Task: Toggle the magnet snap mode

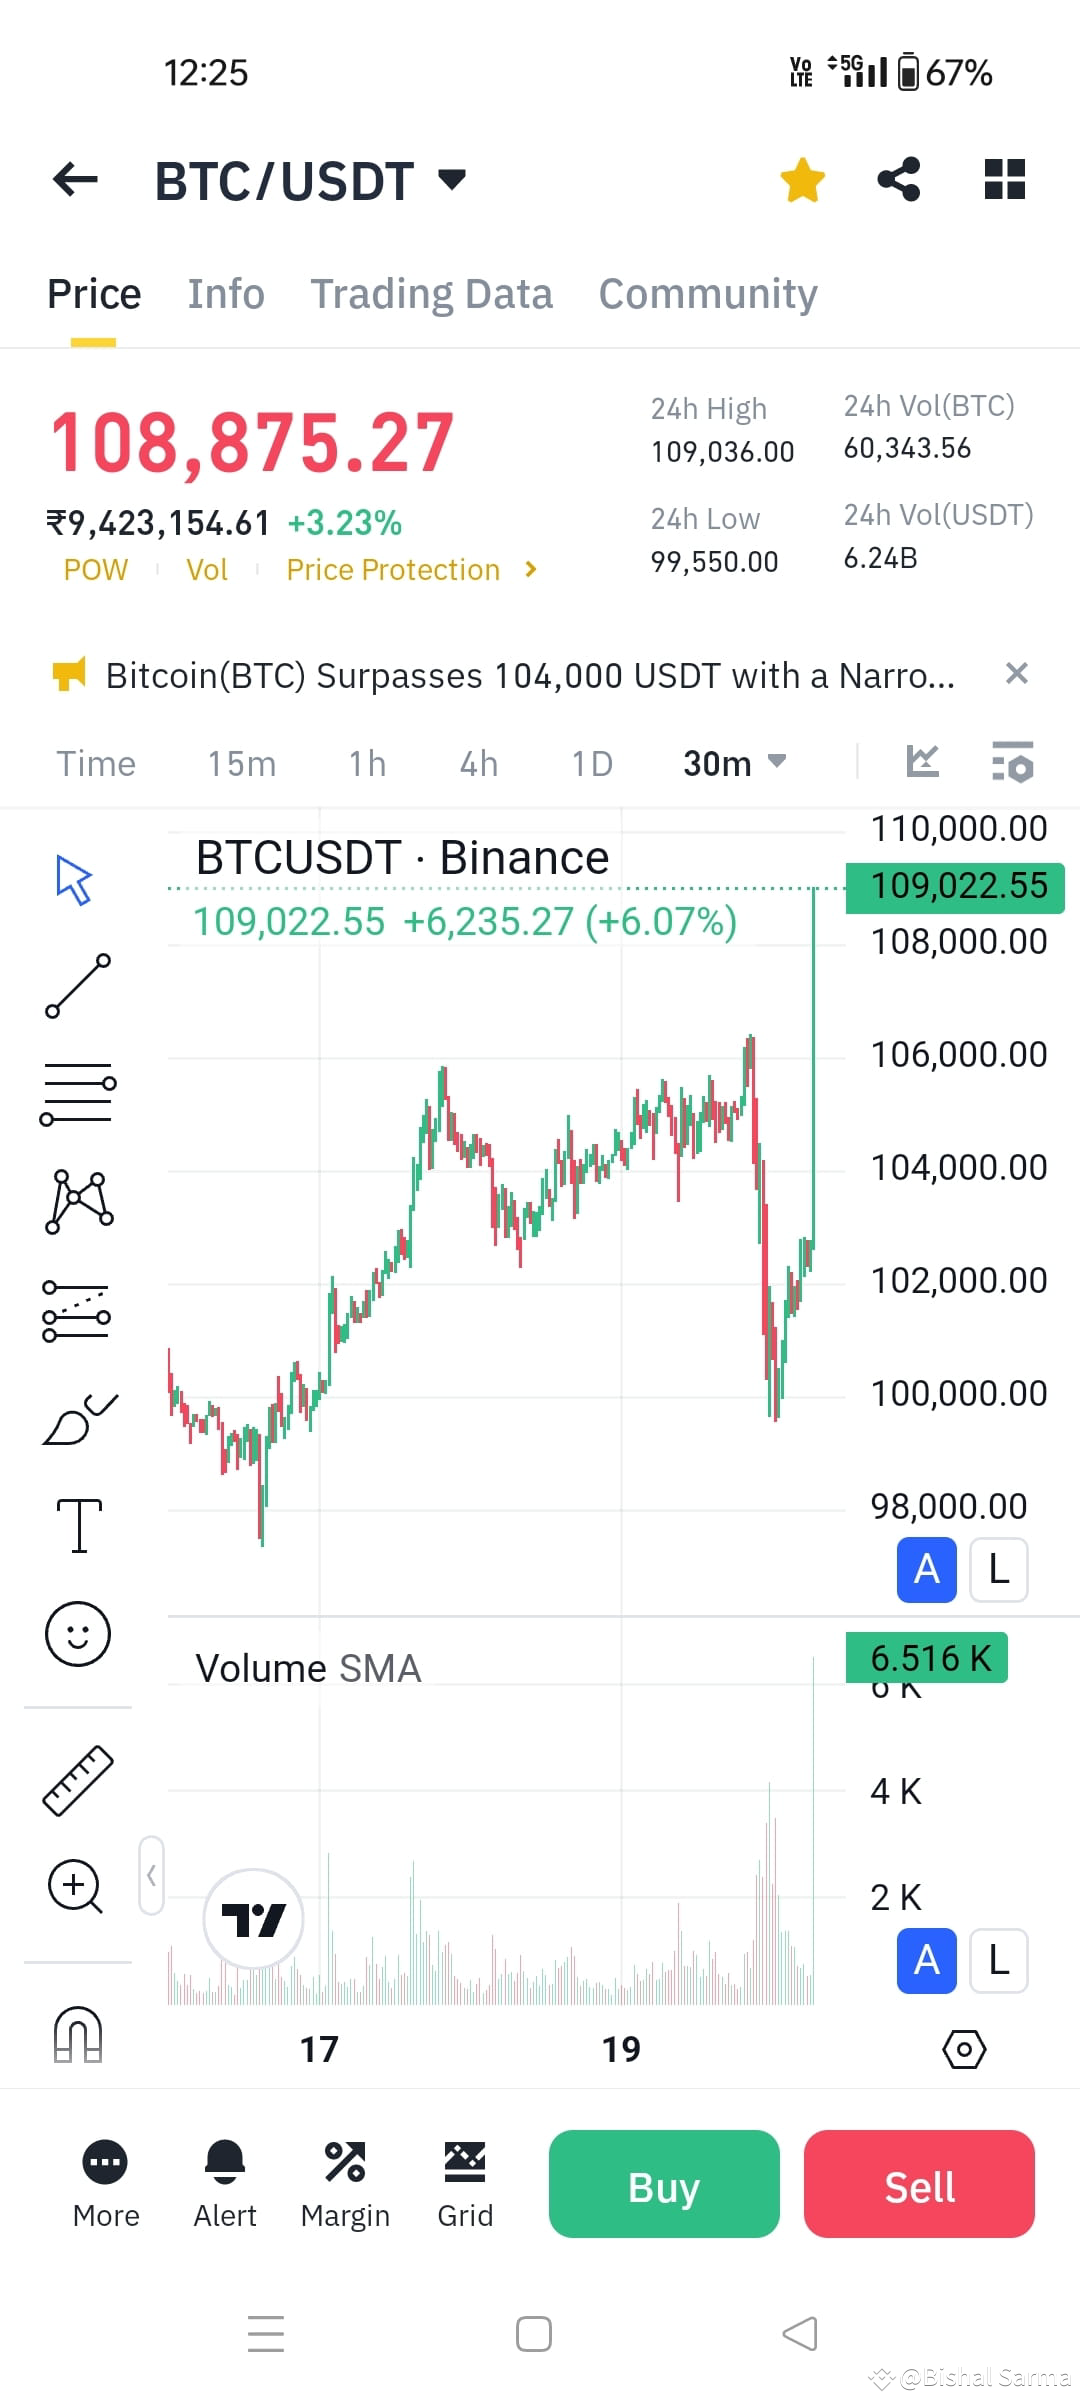Action: coord(78,2034)
